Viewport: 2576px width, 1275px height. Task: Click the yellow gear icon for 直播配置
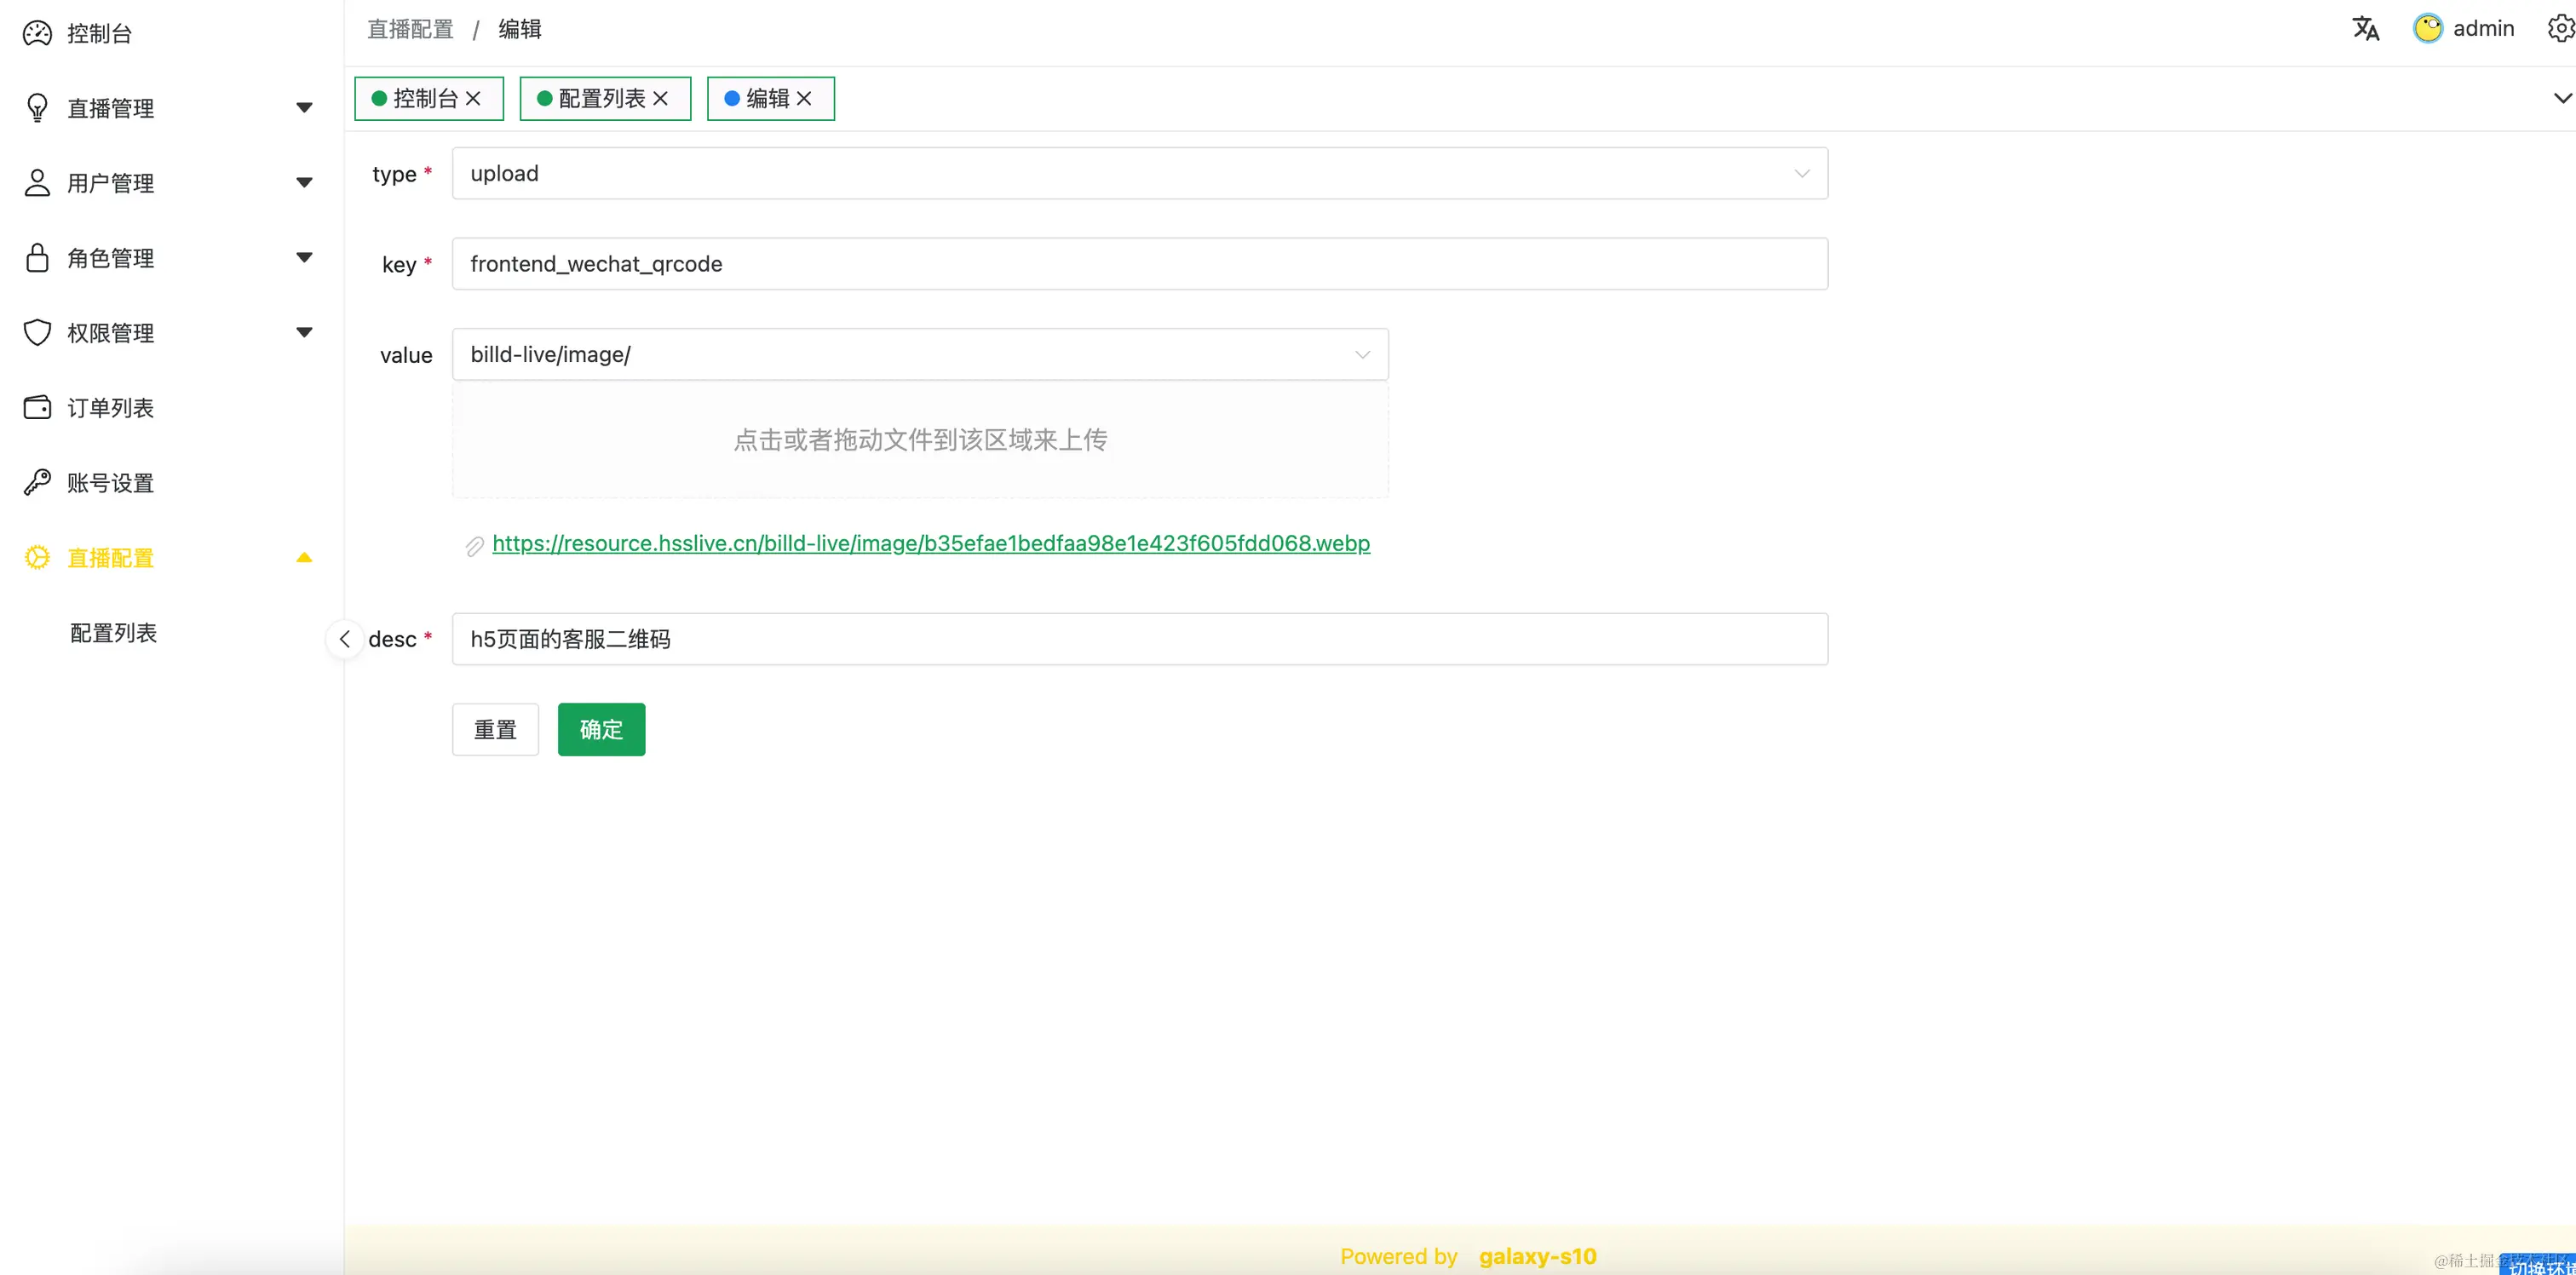point(37,558)
